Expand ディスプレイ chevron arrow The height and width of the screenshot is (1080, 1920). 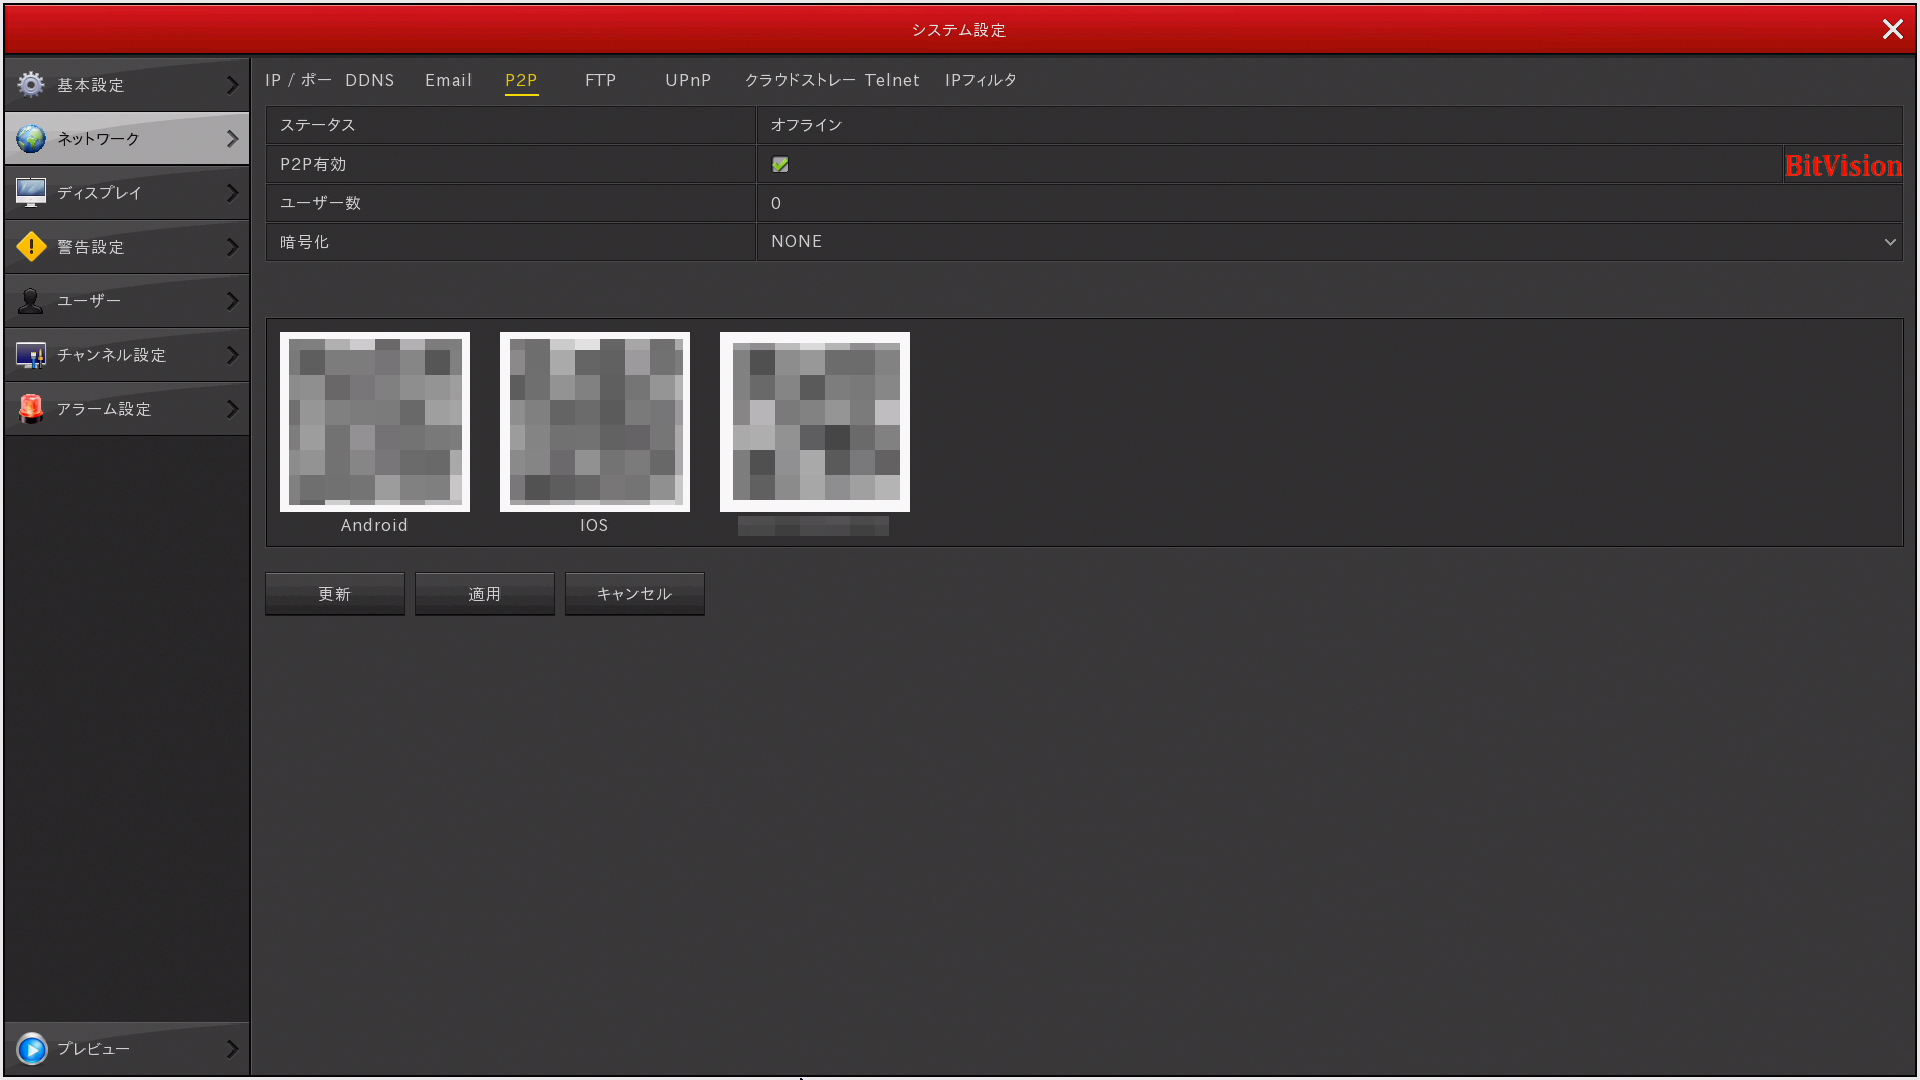click(233, 193)
